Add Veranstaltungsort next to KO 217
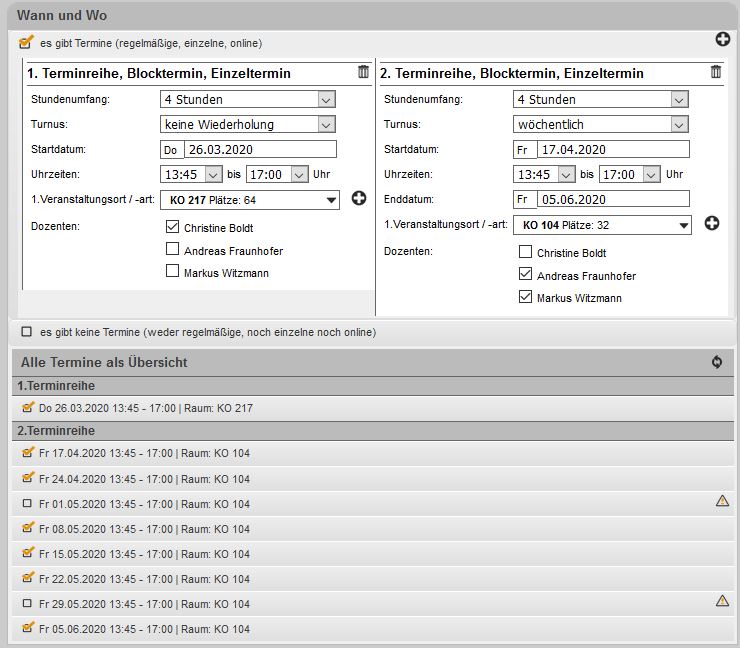The height and width of the screenshot is (648, 740). click(359, 199)
